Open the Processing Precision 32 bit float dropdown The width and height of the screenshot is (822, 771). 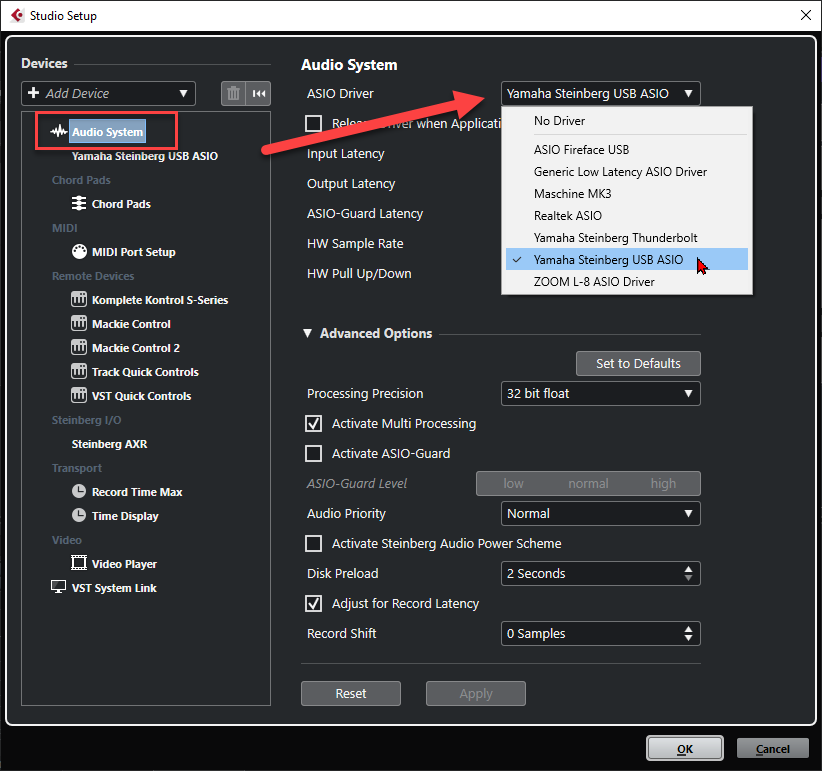601,394
